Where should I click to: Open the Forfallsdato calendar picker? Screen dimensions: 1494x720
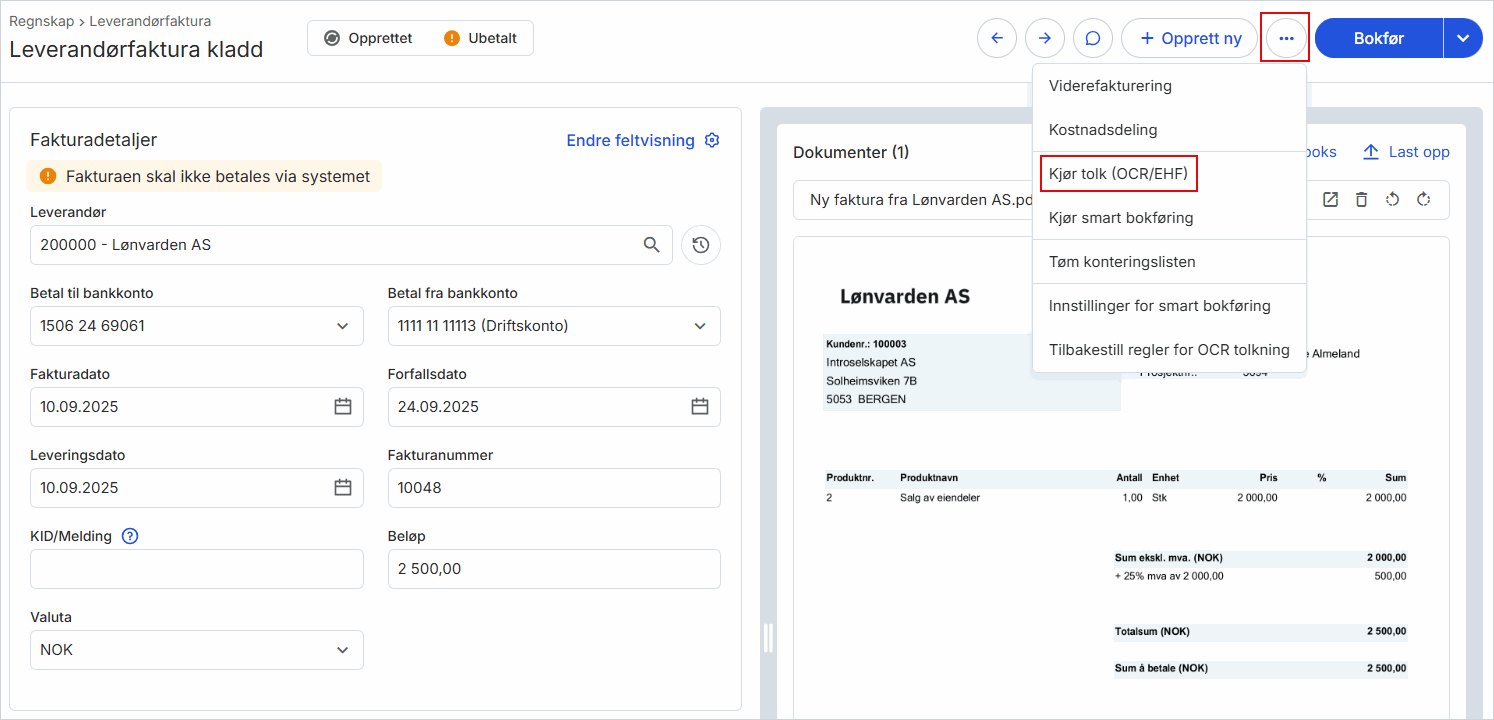(700, 407)
